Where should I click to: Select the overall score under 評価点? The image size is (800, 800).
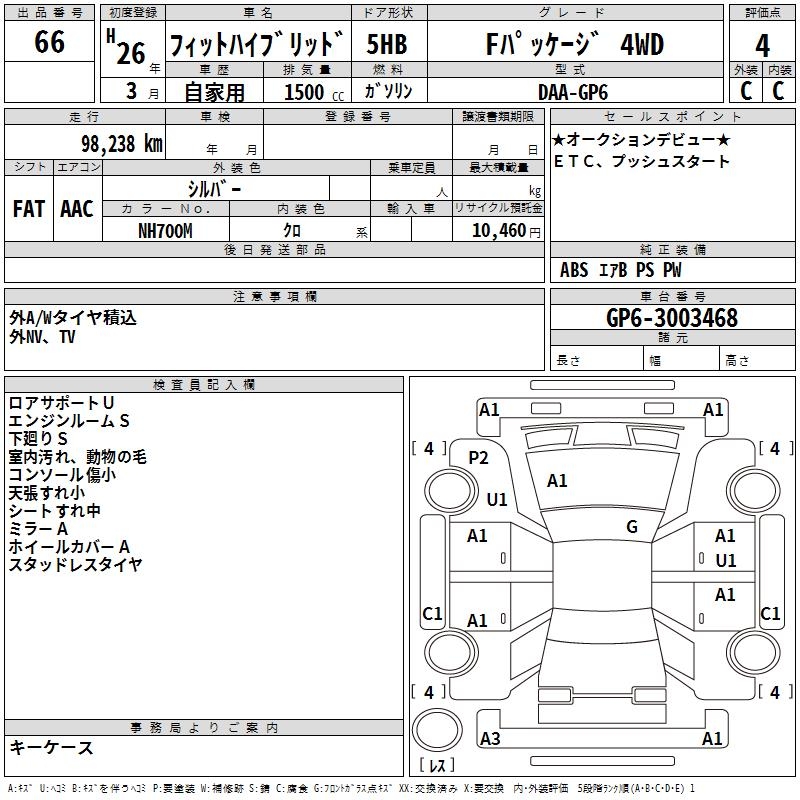(762, 45)
